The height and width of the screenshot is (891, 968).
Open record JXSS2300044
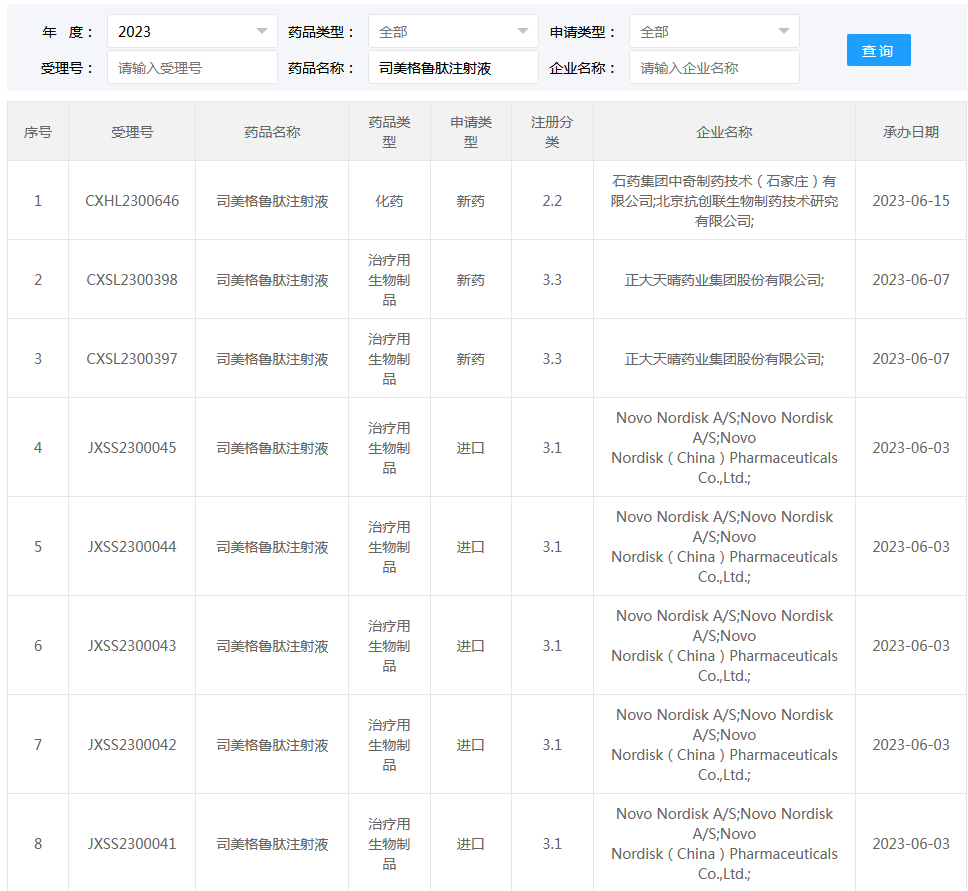coord(132,547)
